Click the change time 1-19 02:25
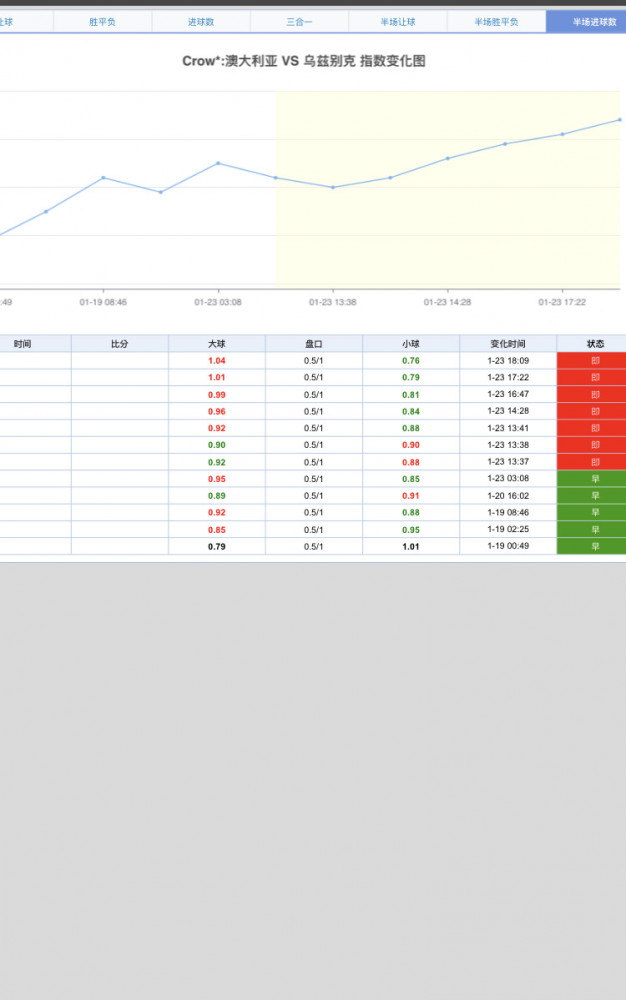The height and width of the screenshot is (1000, 626). tap(508, 529)
